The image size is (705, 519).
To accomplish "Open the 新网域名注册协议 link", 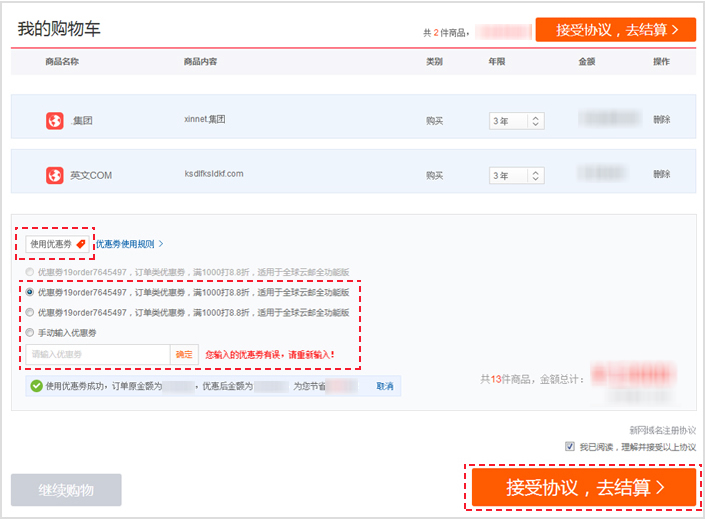I will coord(662,430).
